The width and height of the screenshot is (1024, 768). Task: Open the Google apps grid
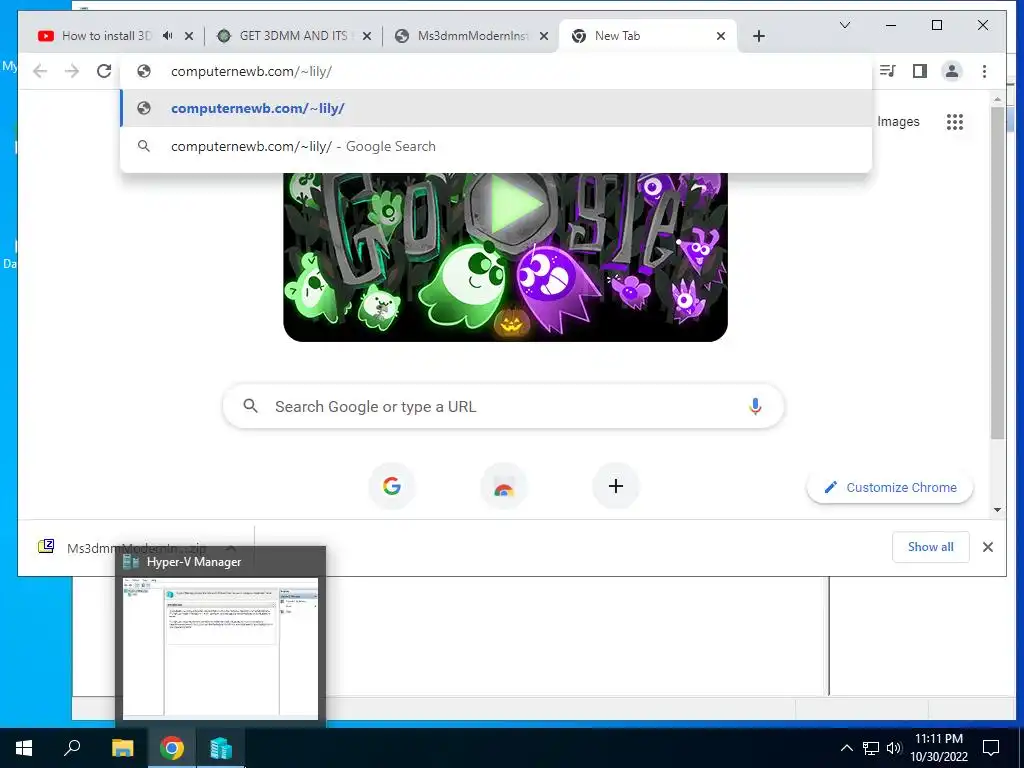tap(955, 121)
